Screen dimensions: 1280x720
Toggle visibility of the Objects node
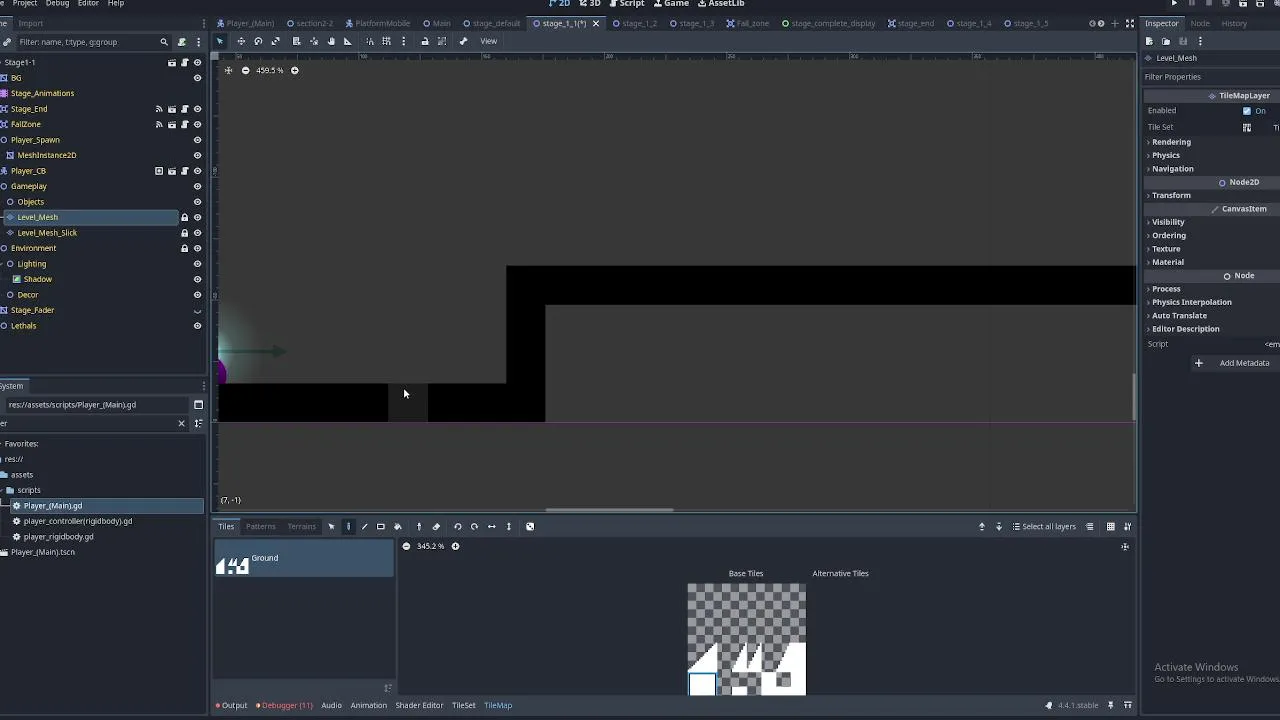tap(197, 202)
